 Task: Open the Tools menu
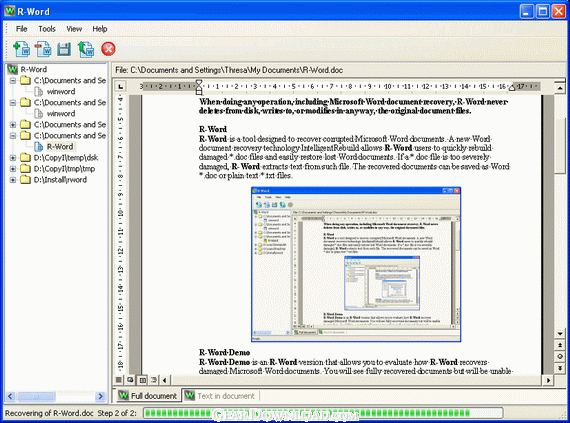(47, 29)
